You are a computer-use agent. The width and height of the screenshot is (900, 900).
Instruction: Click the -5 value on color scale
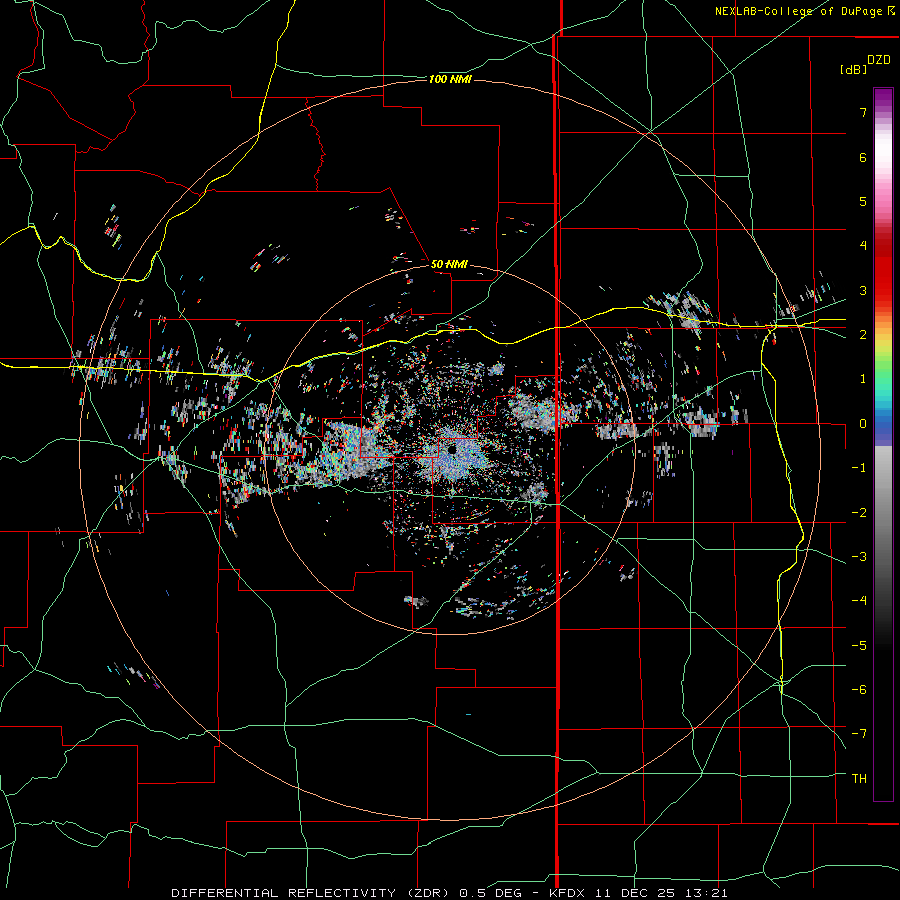click(859, 646)
